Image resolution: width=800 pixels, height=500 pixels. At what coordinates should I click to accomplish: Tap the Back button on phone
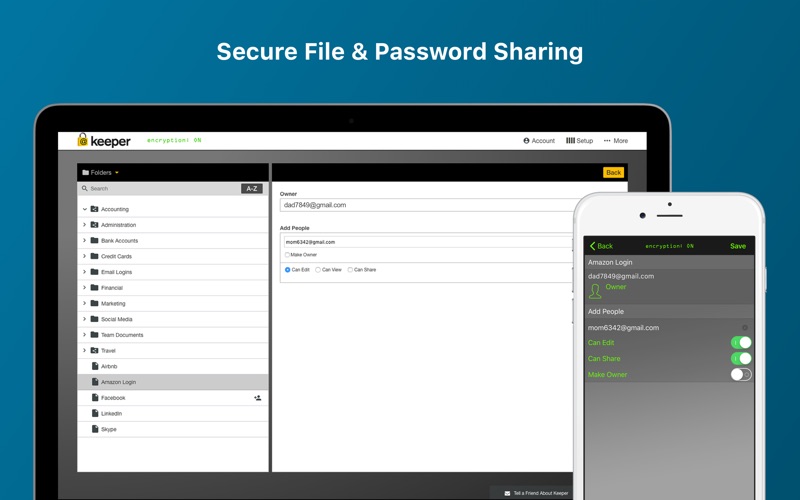pyautogui.click(x=601, y=246)
